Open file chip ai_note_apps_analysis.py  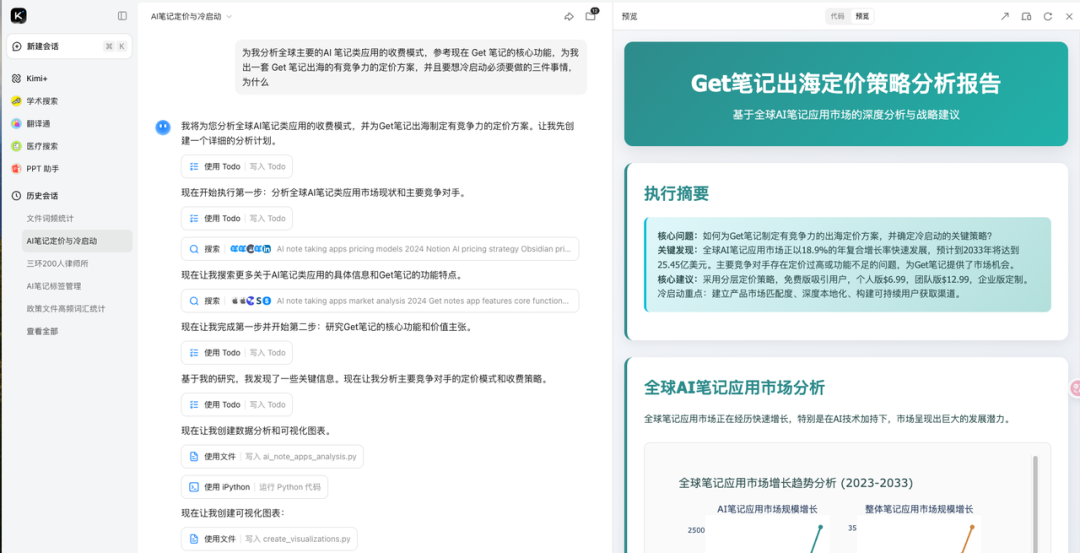[x=272, y=456]
